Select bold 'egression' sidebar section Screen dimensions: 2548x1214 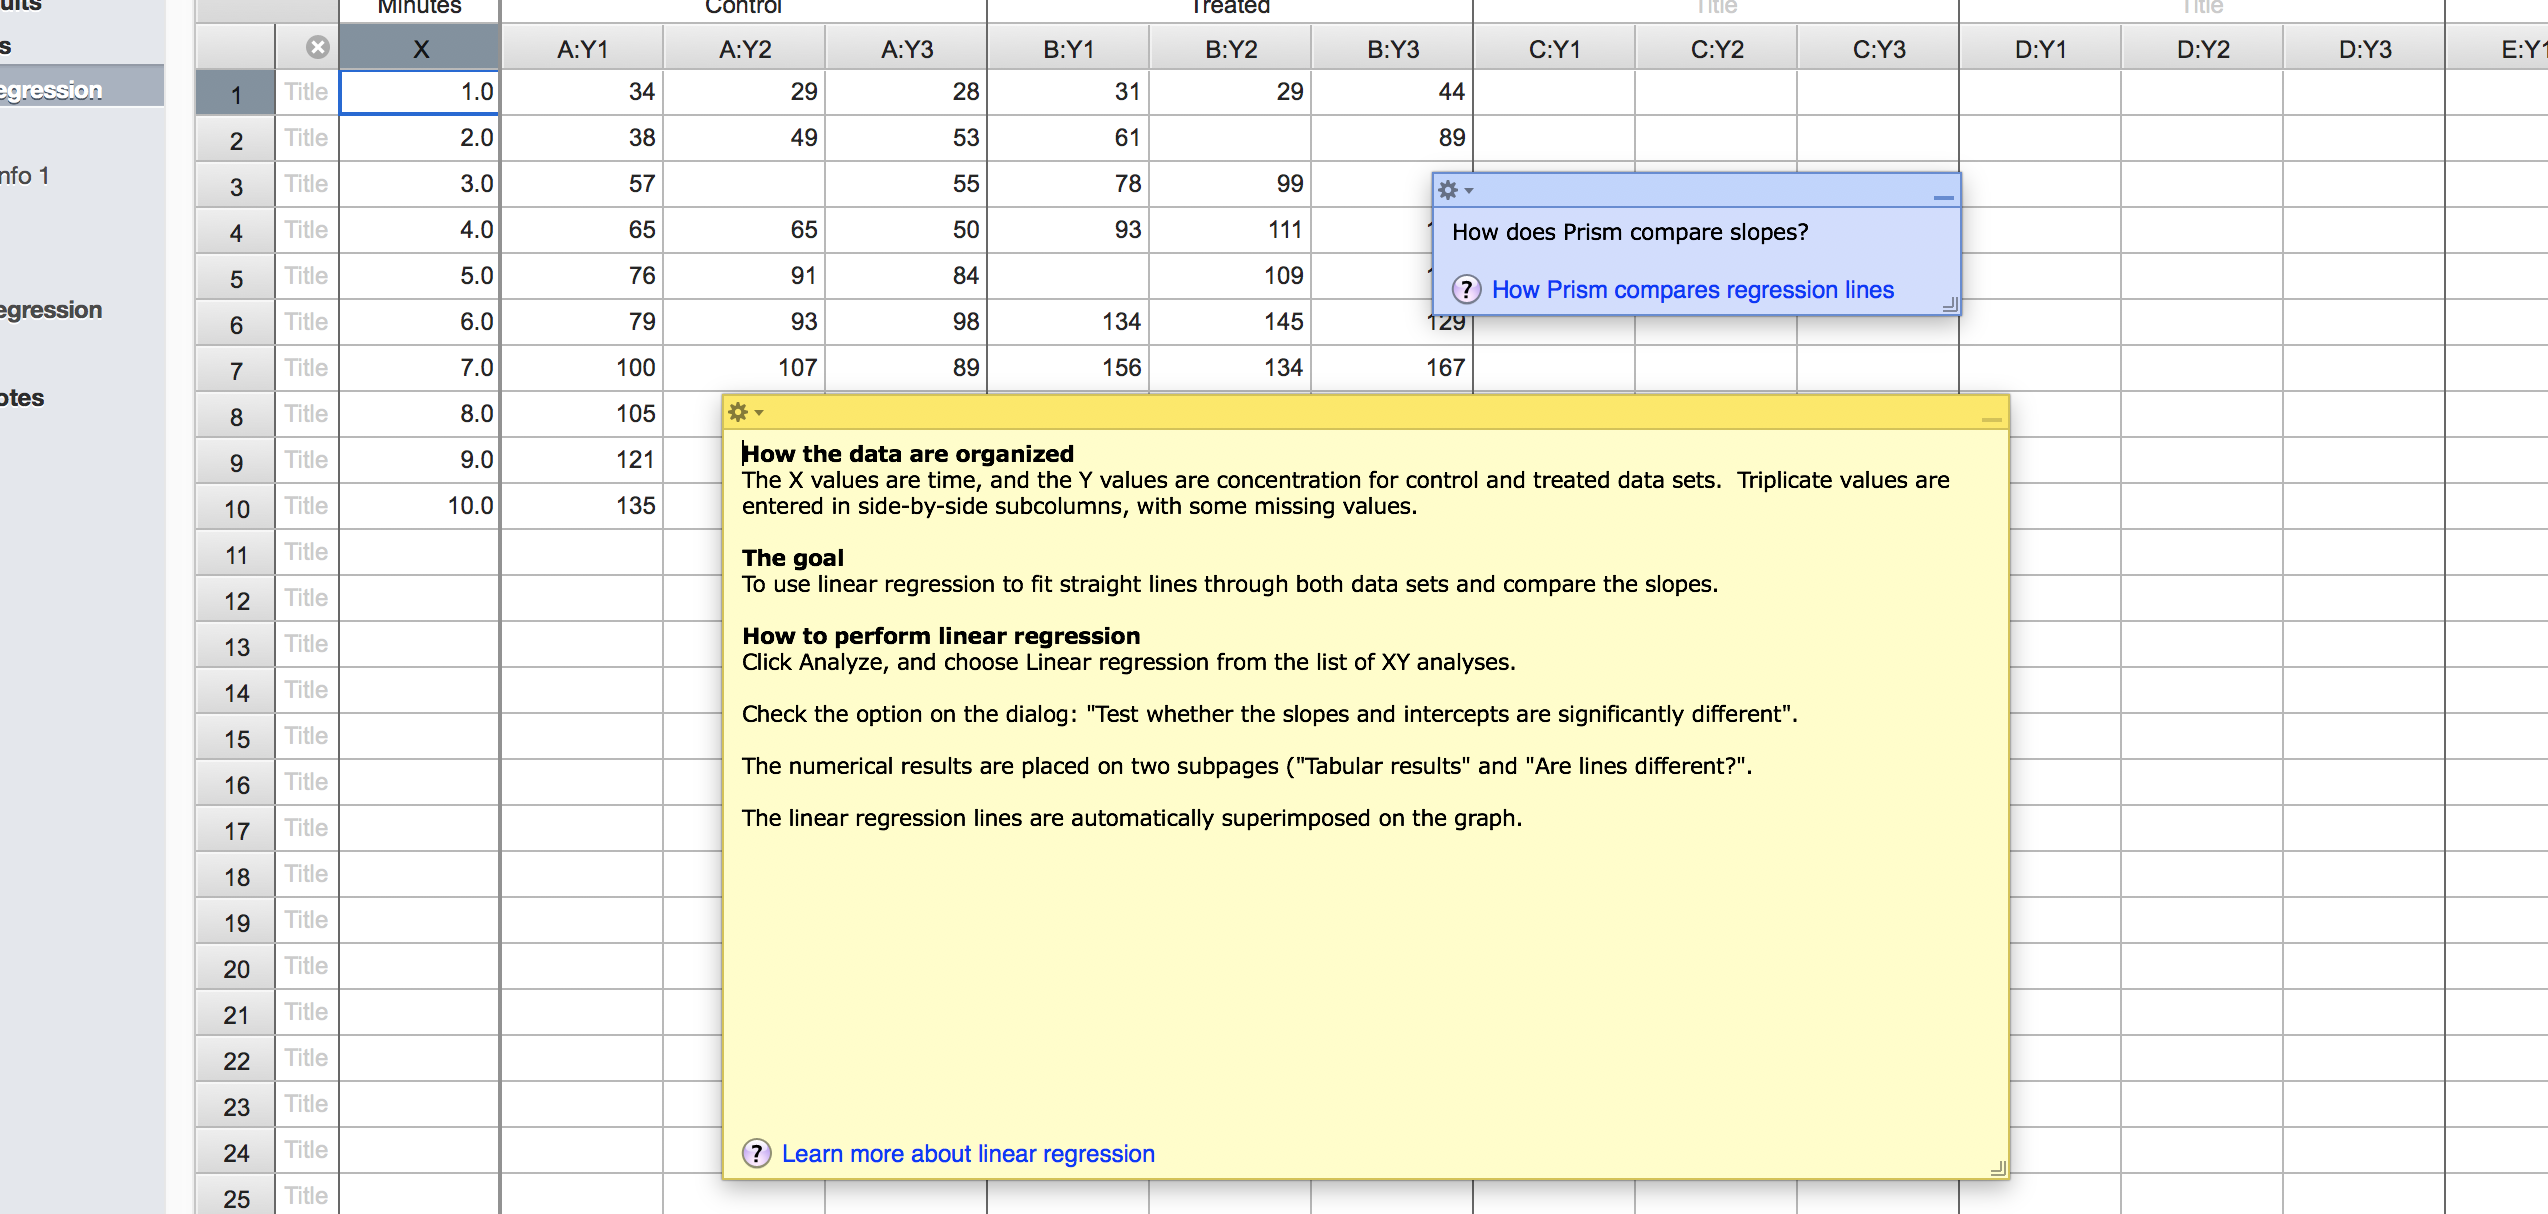pyautogui.click(x=51, y=310)
